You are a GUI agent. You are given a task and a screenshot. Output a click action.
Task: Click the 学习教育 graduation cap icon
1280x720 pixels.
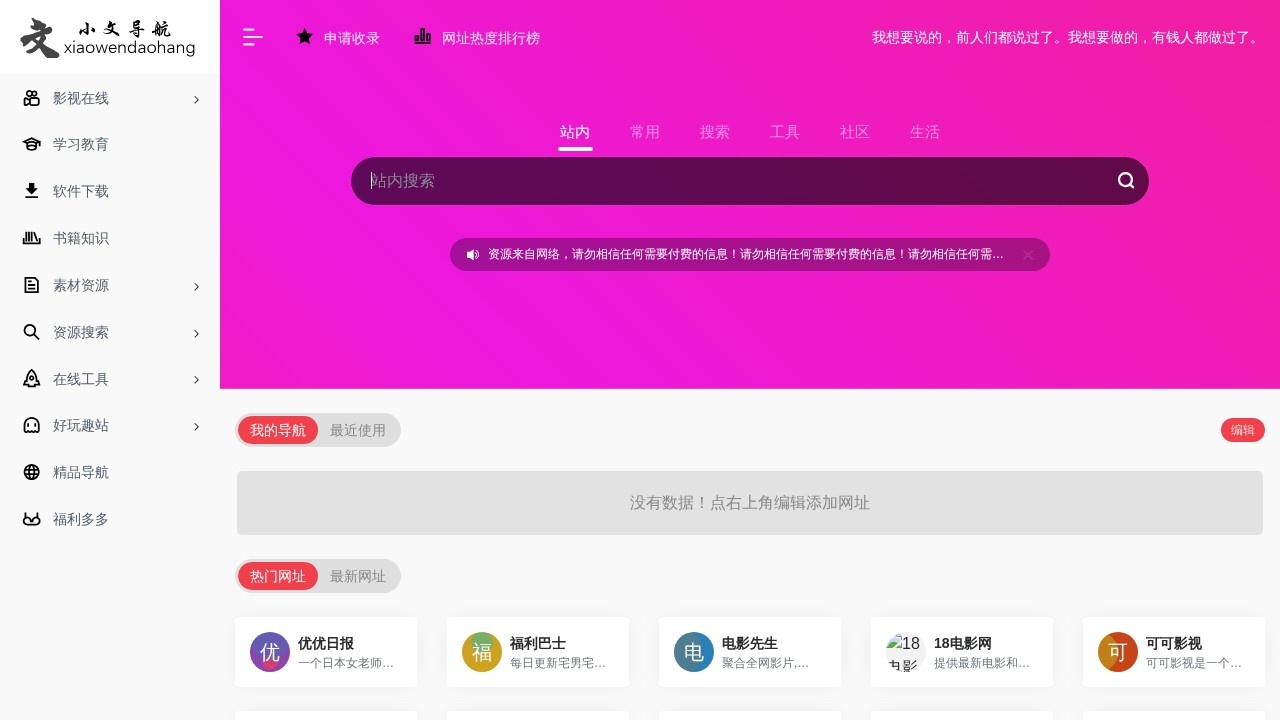click(31, 144)
